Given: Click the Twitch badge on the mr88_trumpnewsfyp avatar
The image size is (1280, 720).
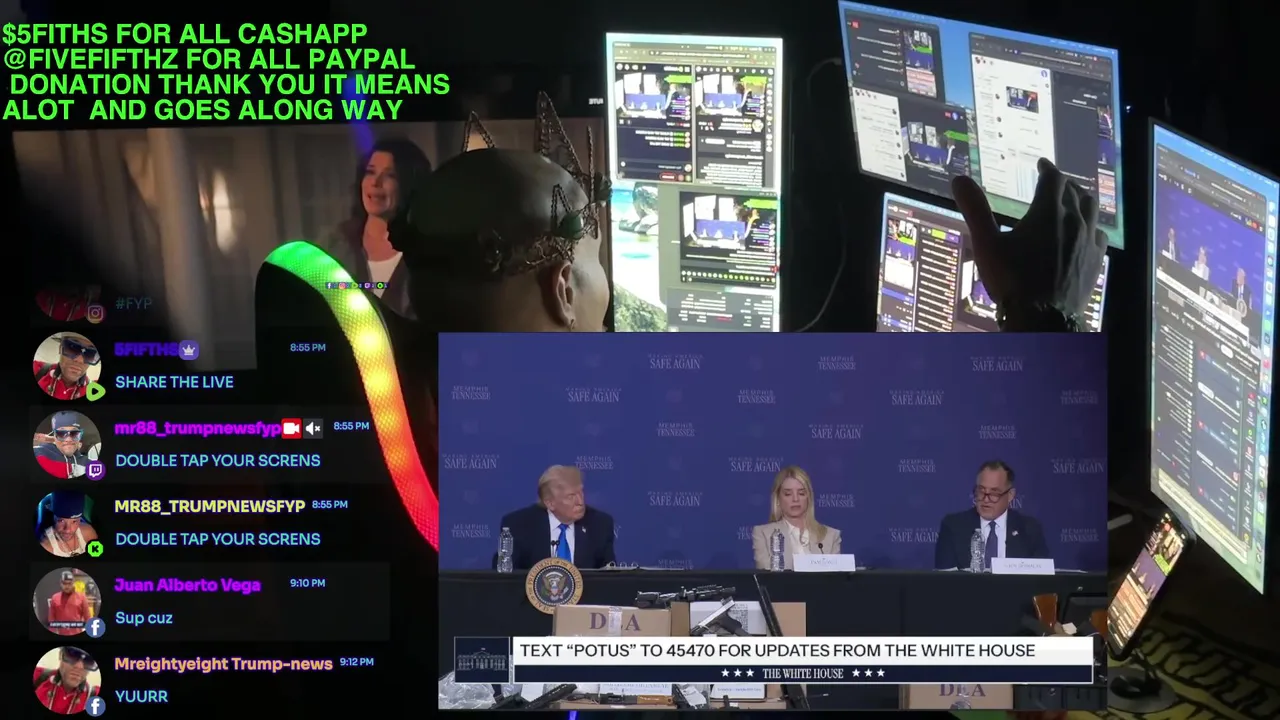Looking at the screenshot, I should click(x=95, y=470).
